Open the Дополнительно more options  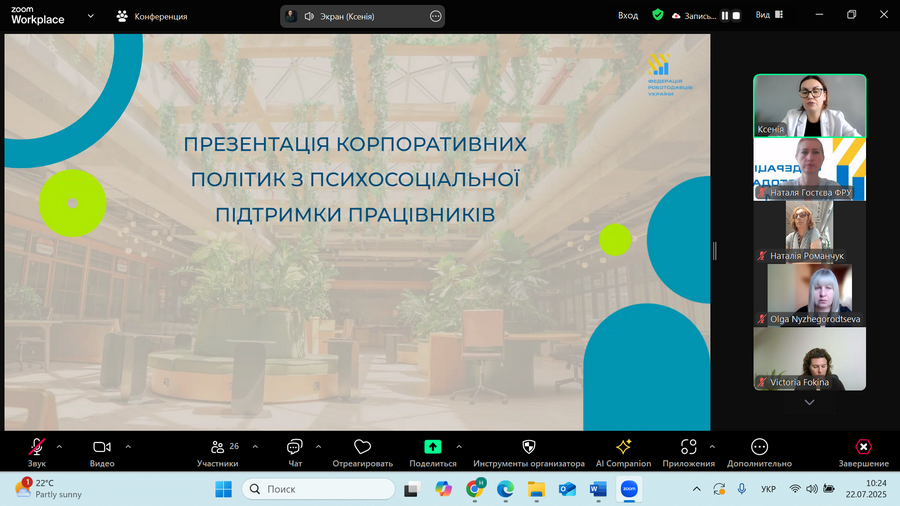pos(759,451)
